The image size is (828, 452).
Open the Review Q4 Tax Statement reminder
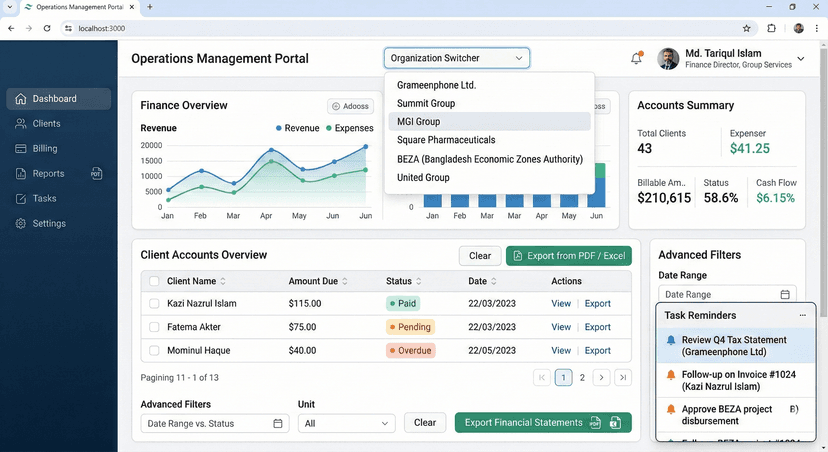736,346
